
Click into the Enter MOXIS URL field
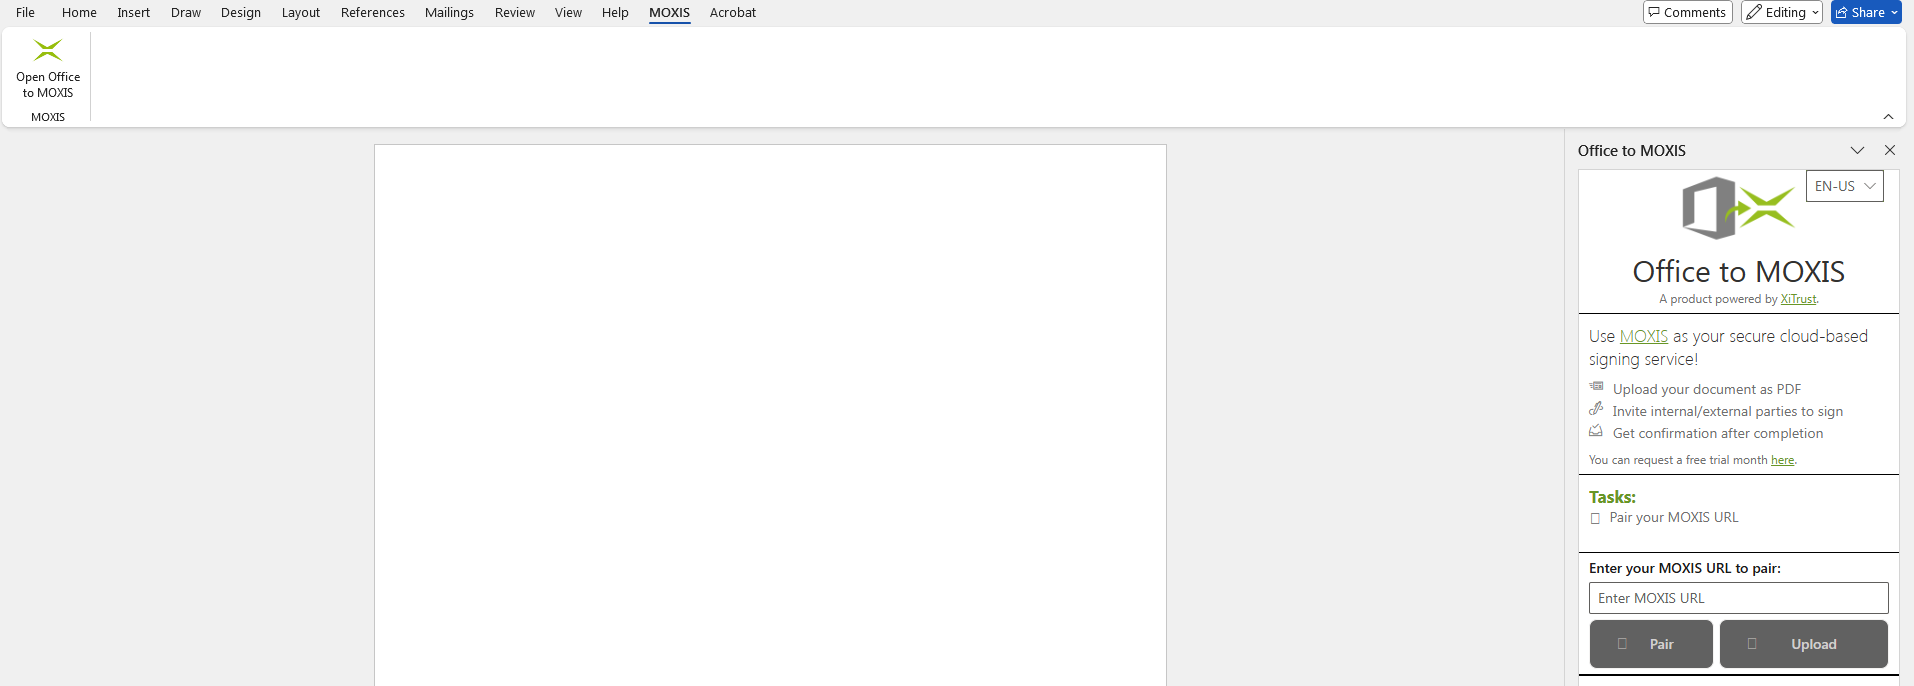click(1738, 598)
